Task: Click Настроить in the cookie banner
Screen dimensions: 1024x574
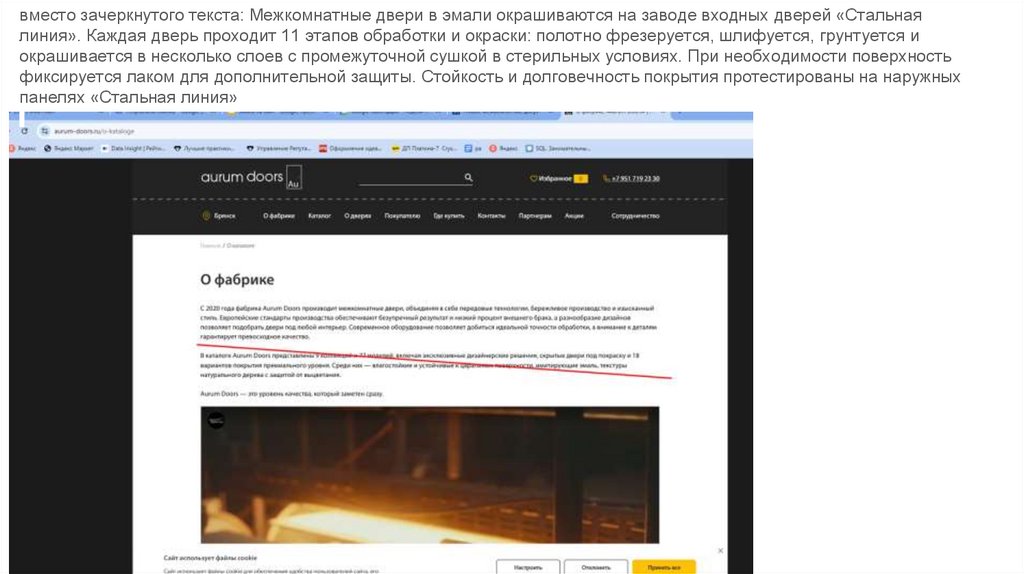Action: (528, 567)
